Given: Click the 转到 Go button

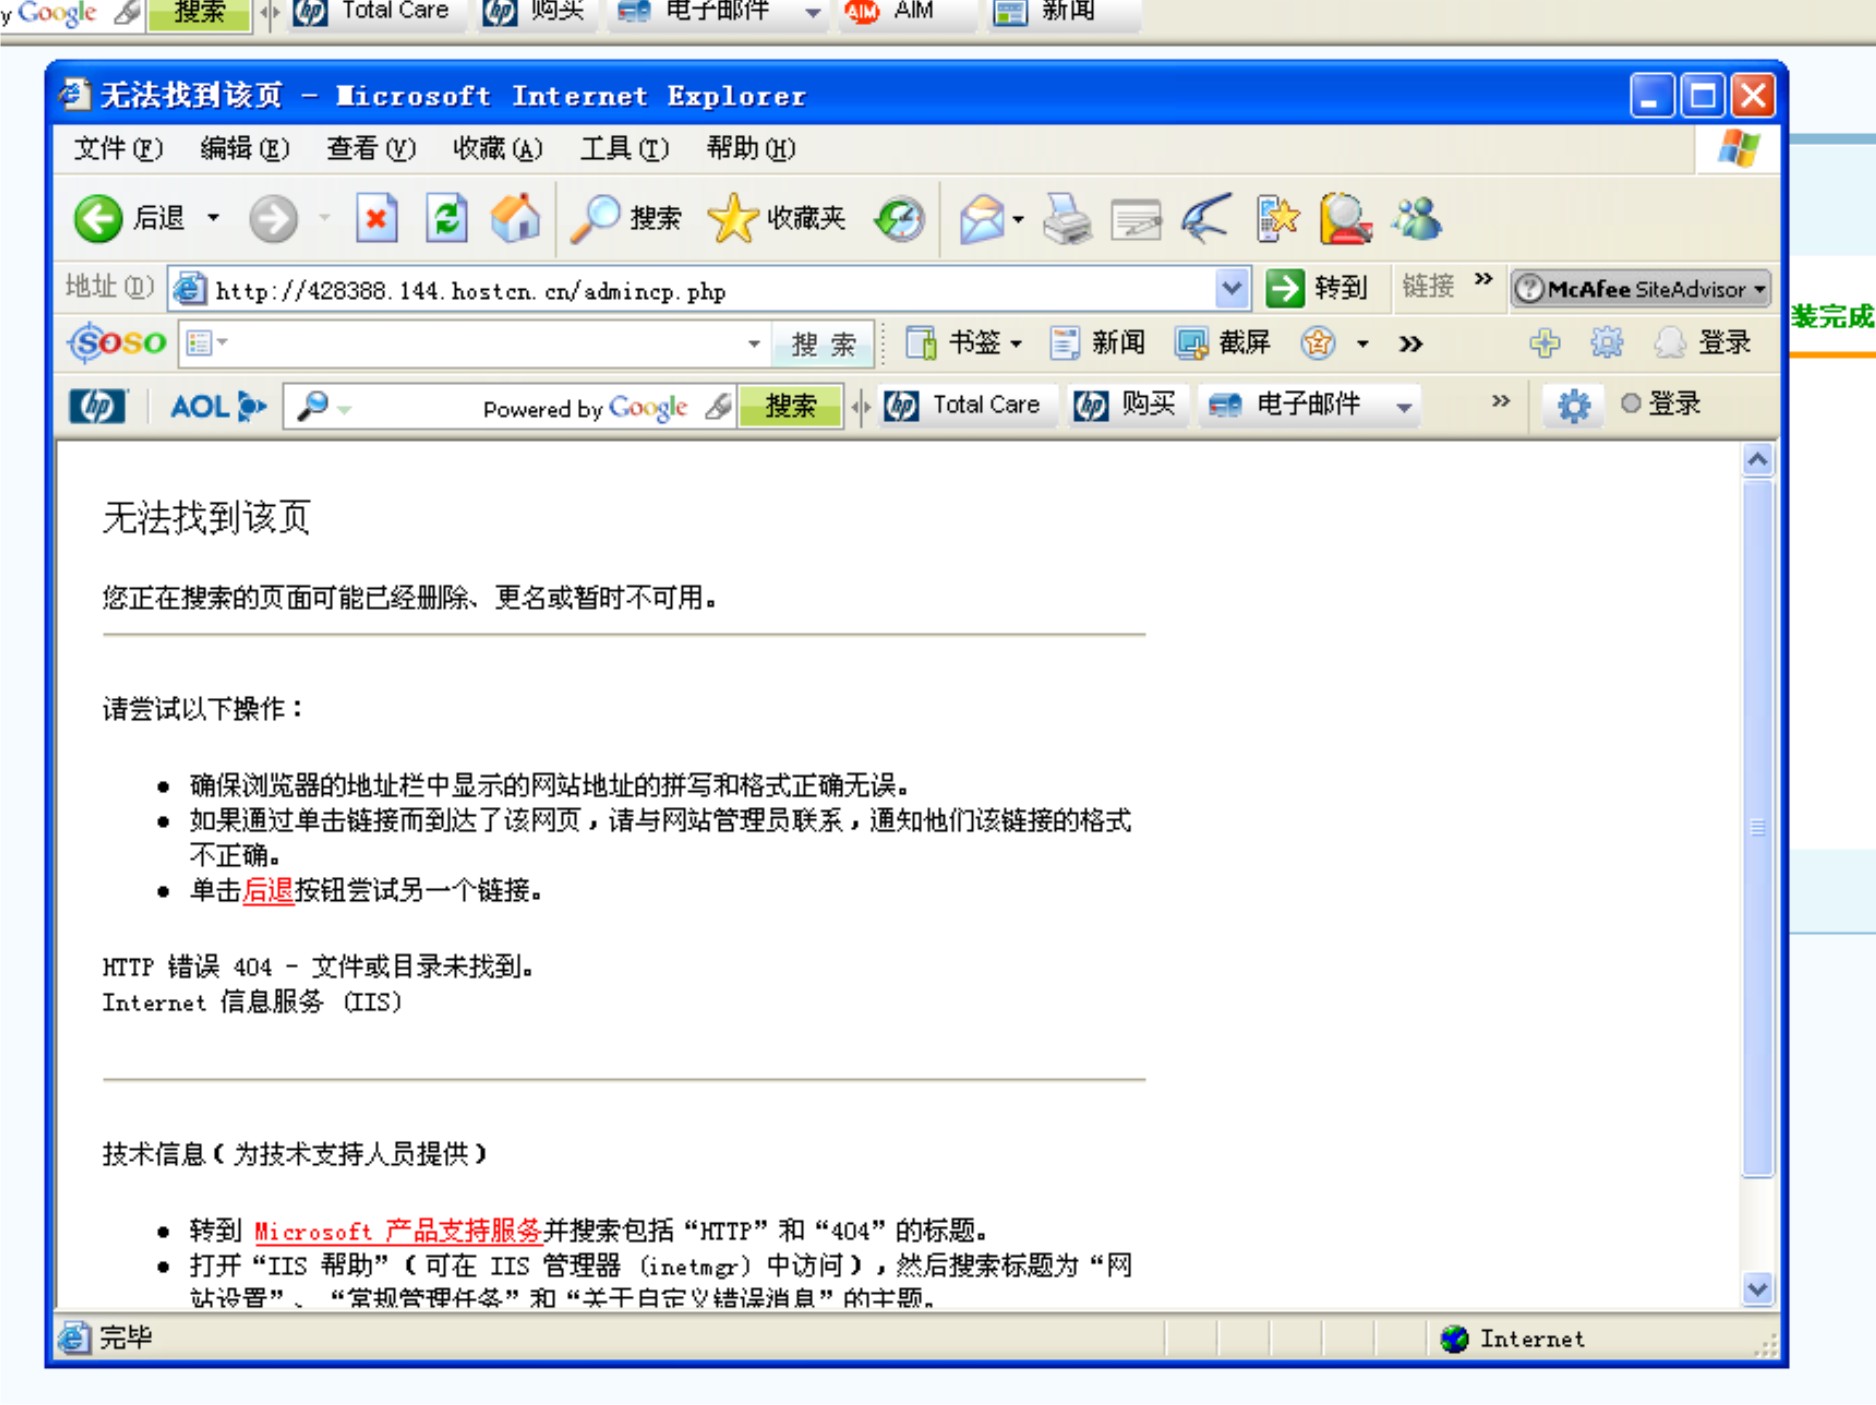Looking at the screenshot, I should [x=1317, y=288].
